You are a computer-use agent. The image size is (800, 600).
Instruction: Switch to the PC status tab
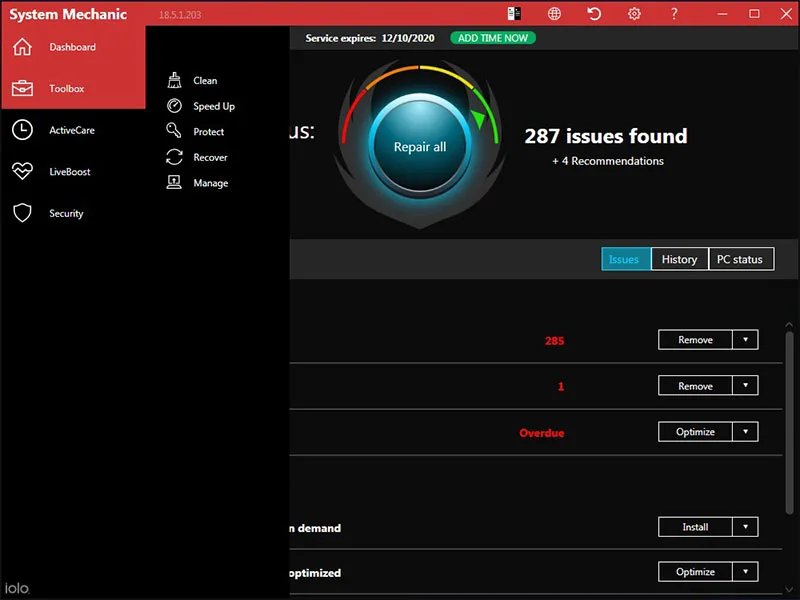tap(741, 259)
